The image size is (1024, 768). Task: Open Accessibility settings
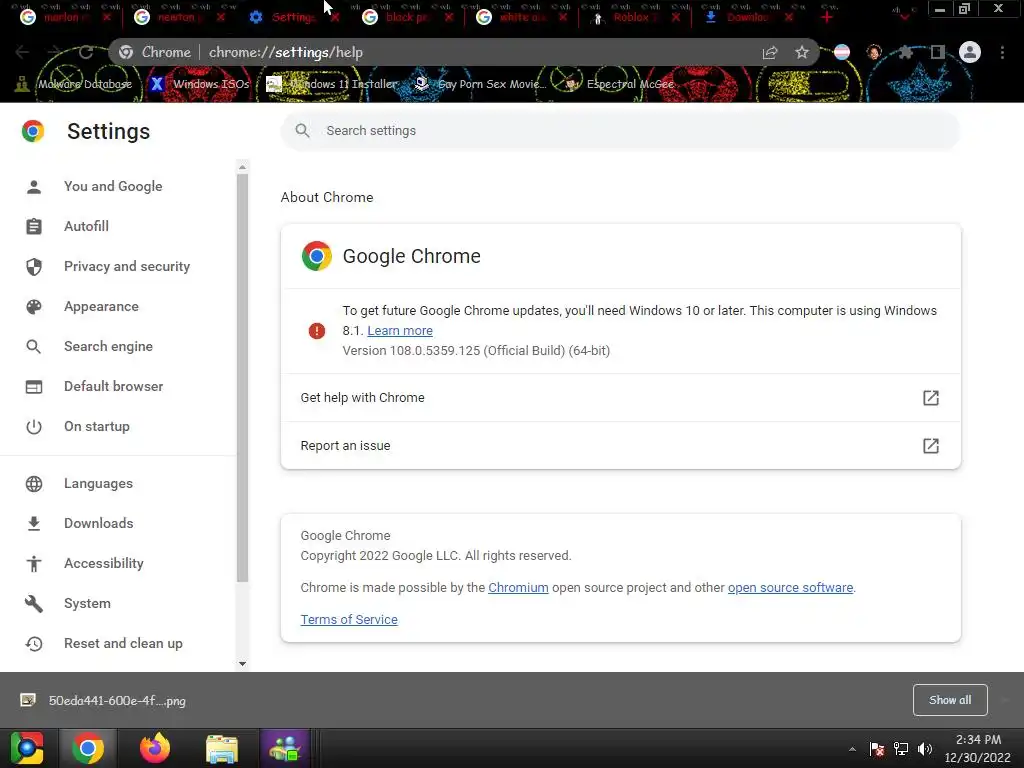(104, 563)
